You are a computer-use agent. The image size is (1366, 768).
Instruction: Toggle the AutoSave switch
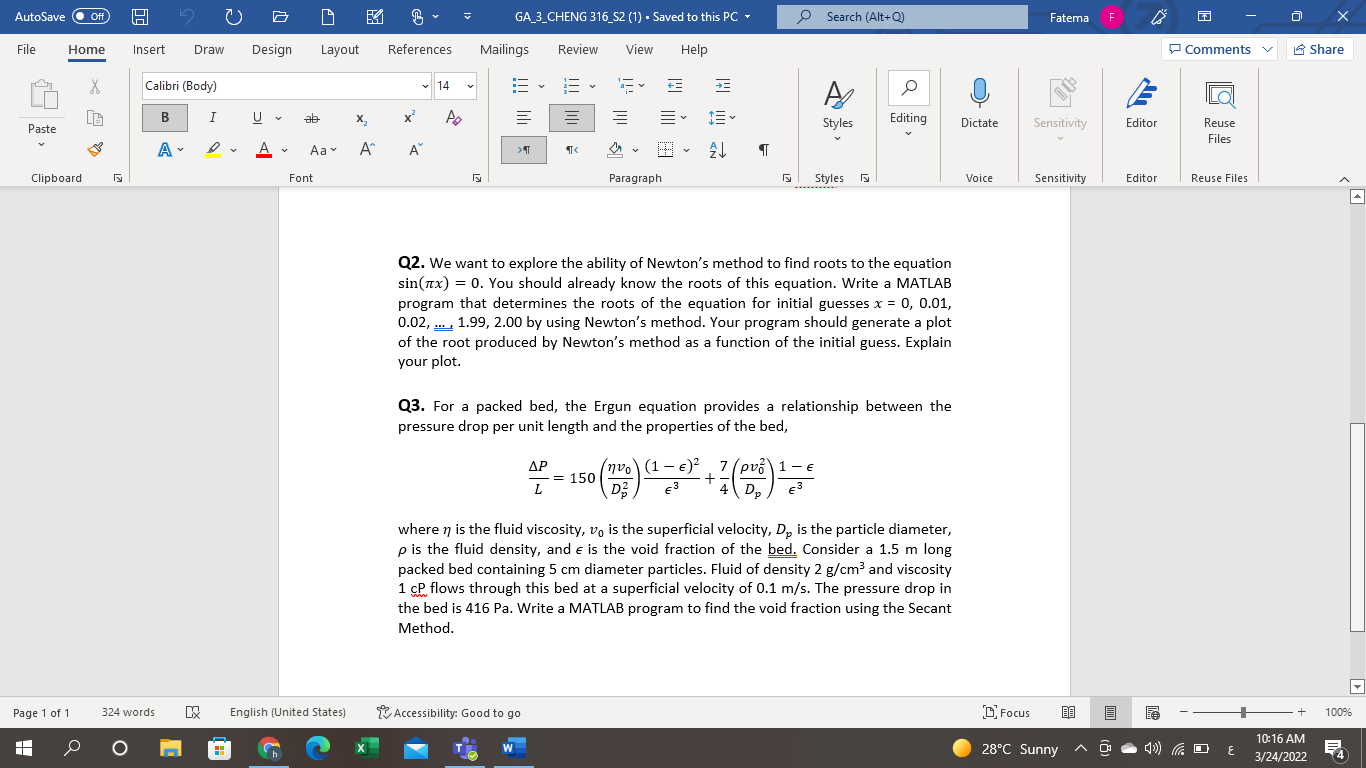coord(90,17)
